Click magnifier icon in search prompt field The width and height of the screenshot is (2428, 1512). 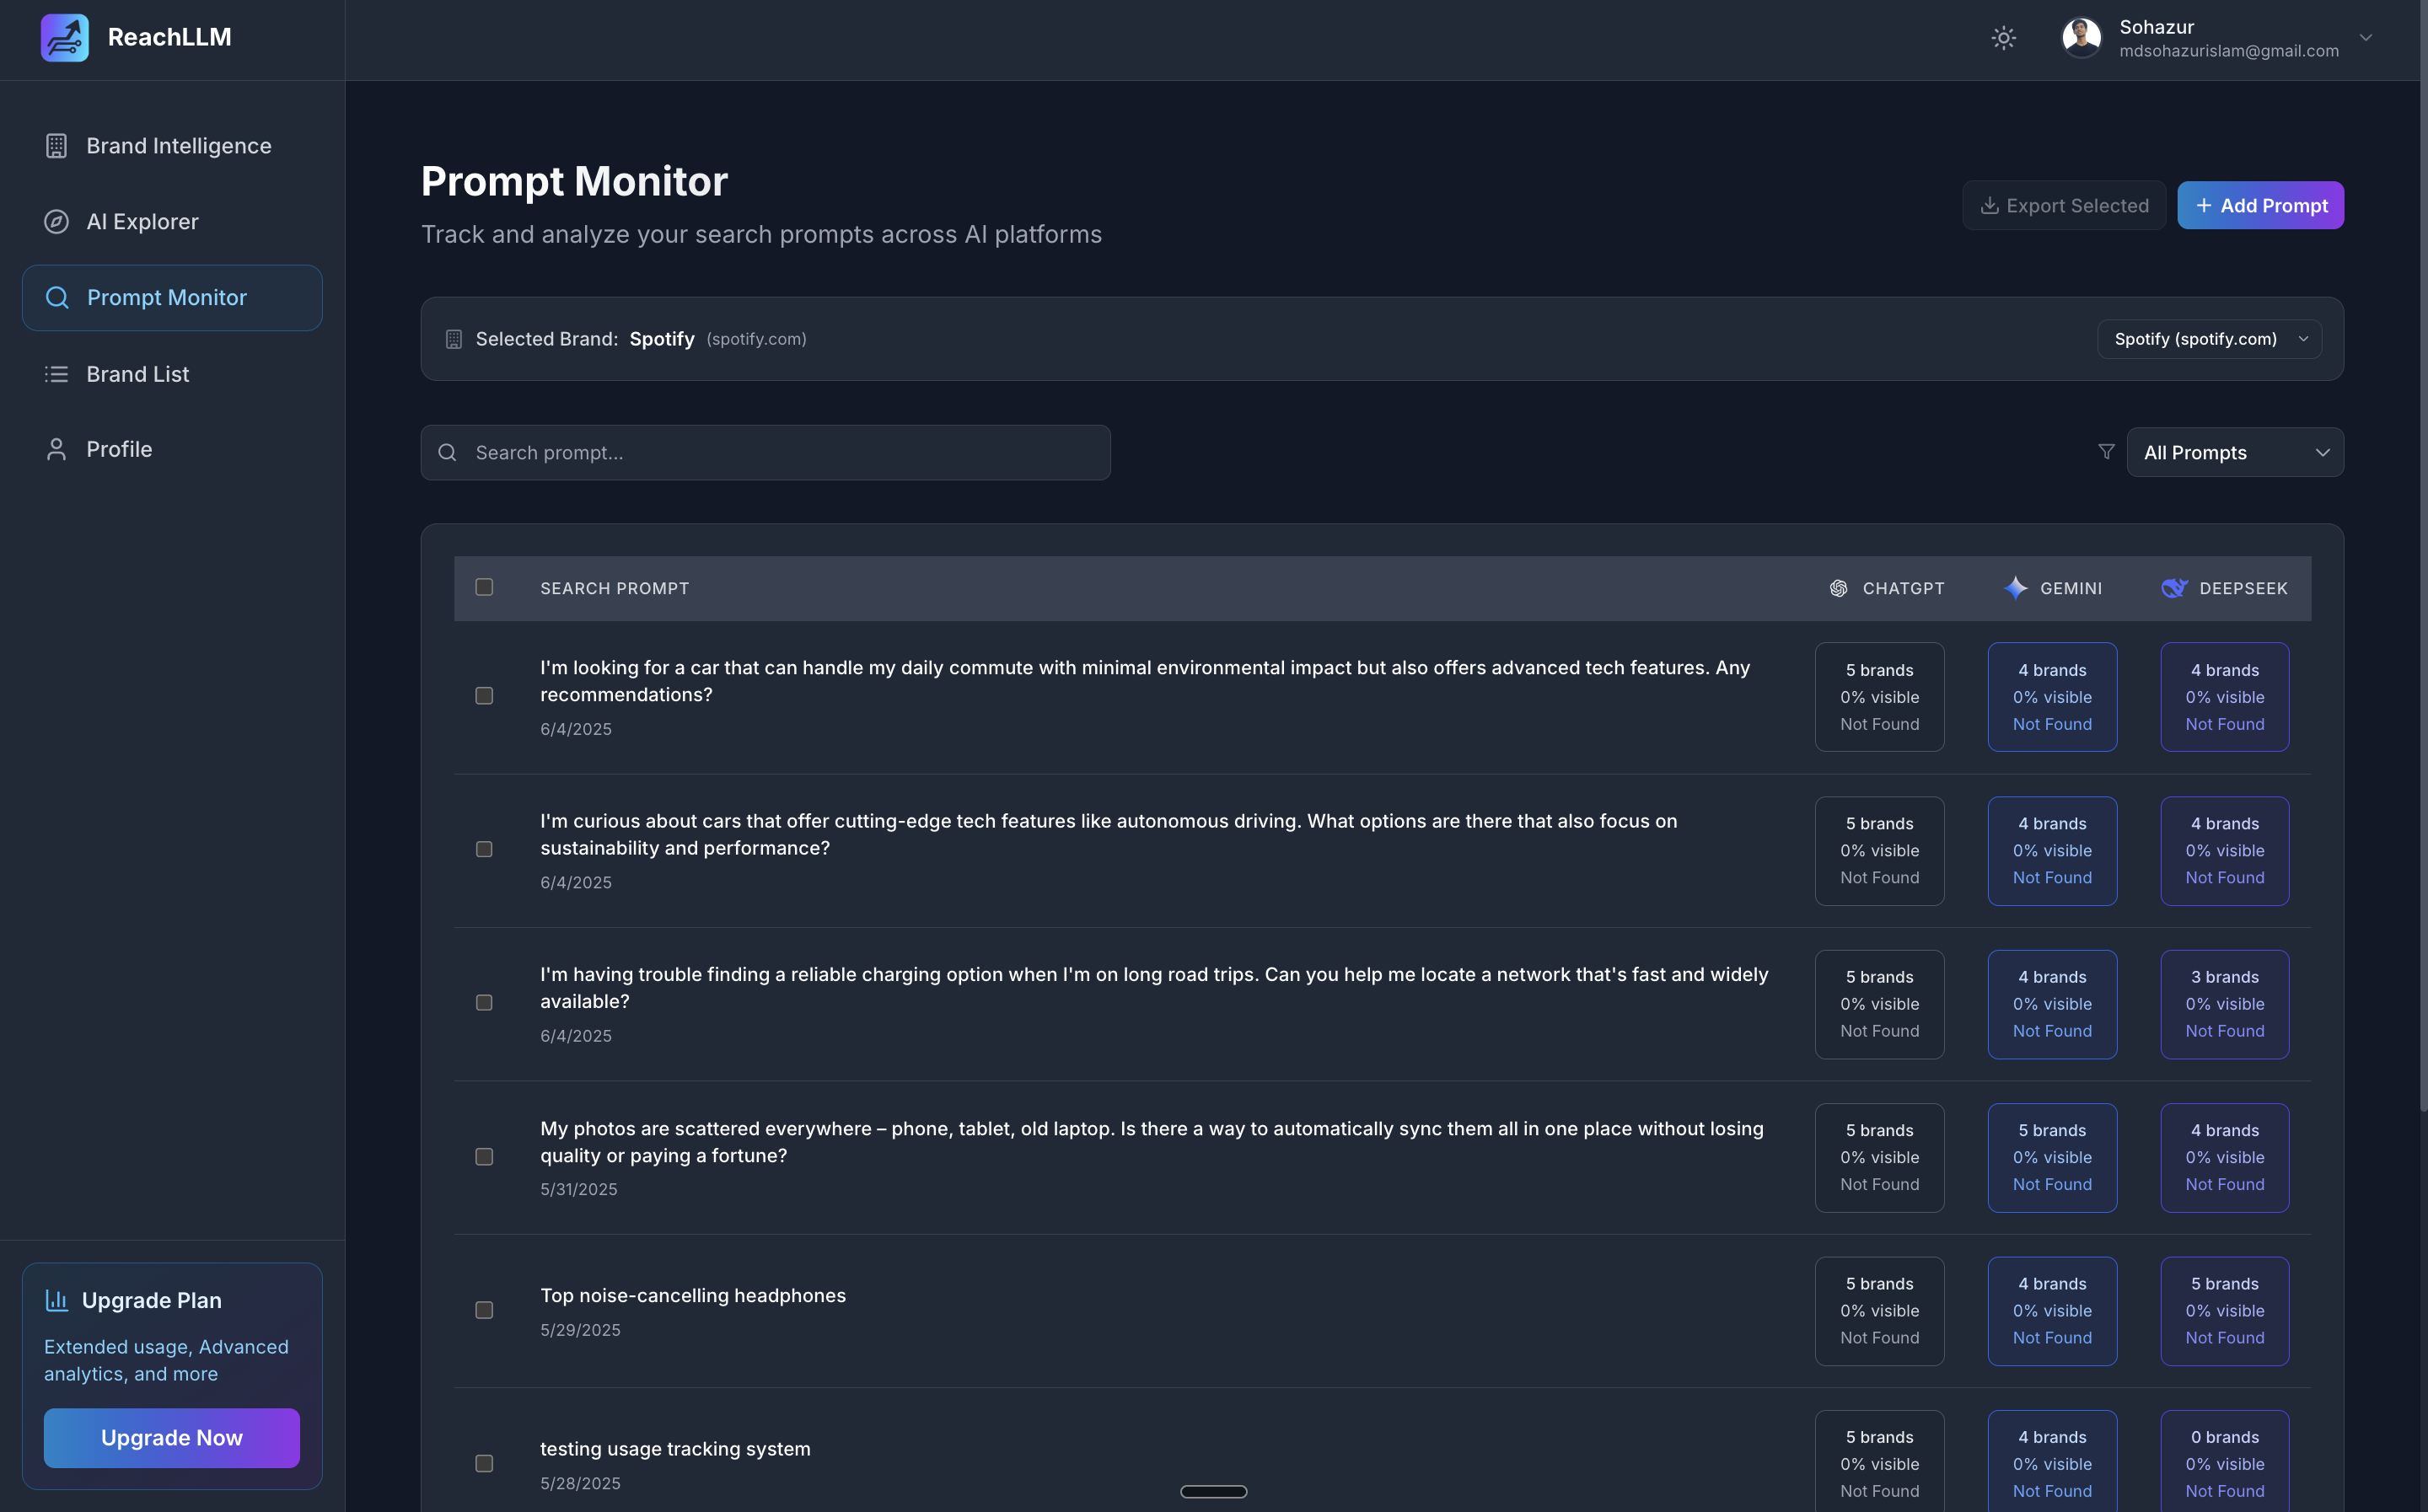(x=447, y=453)
